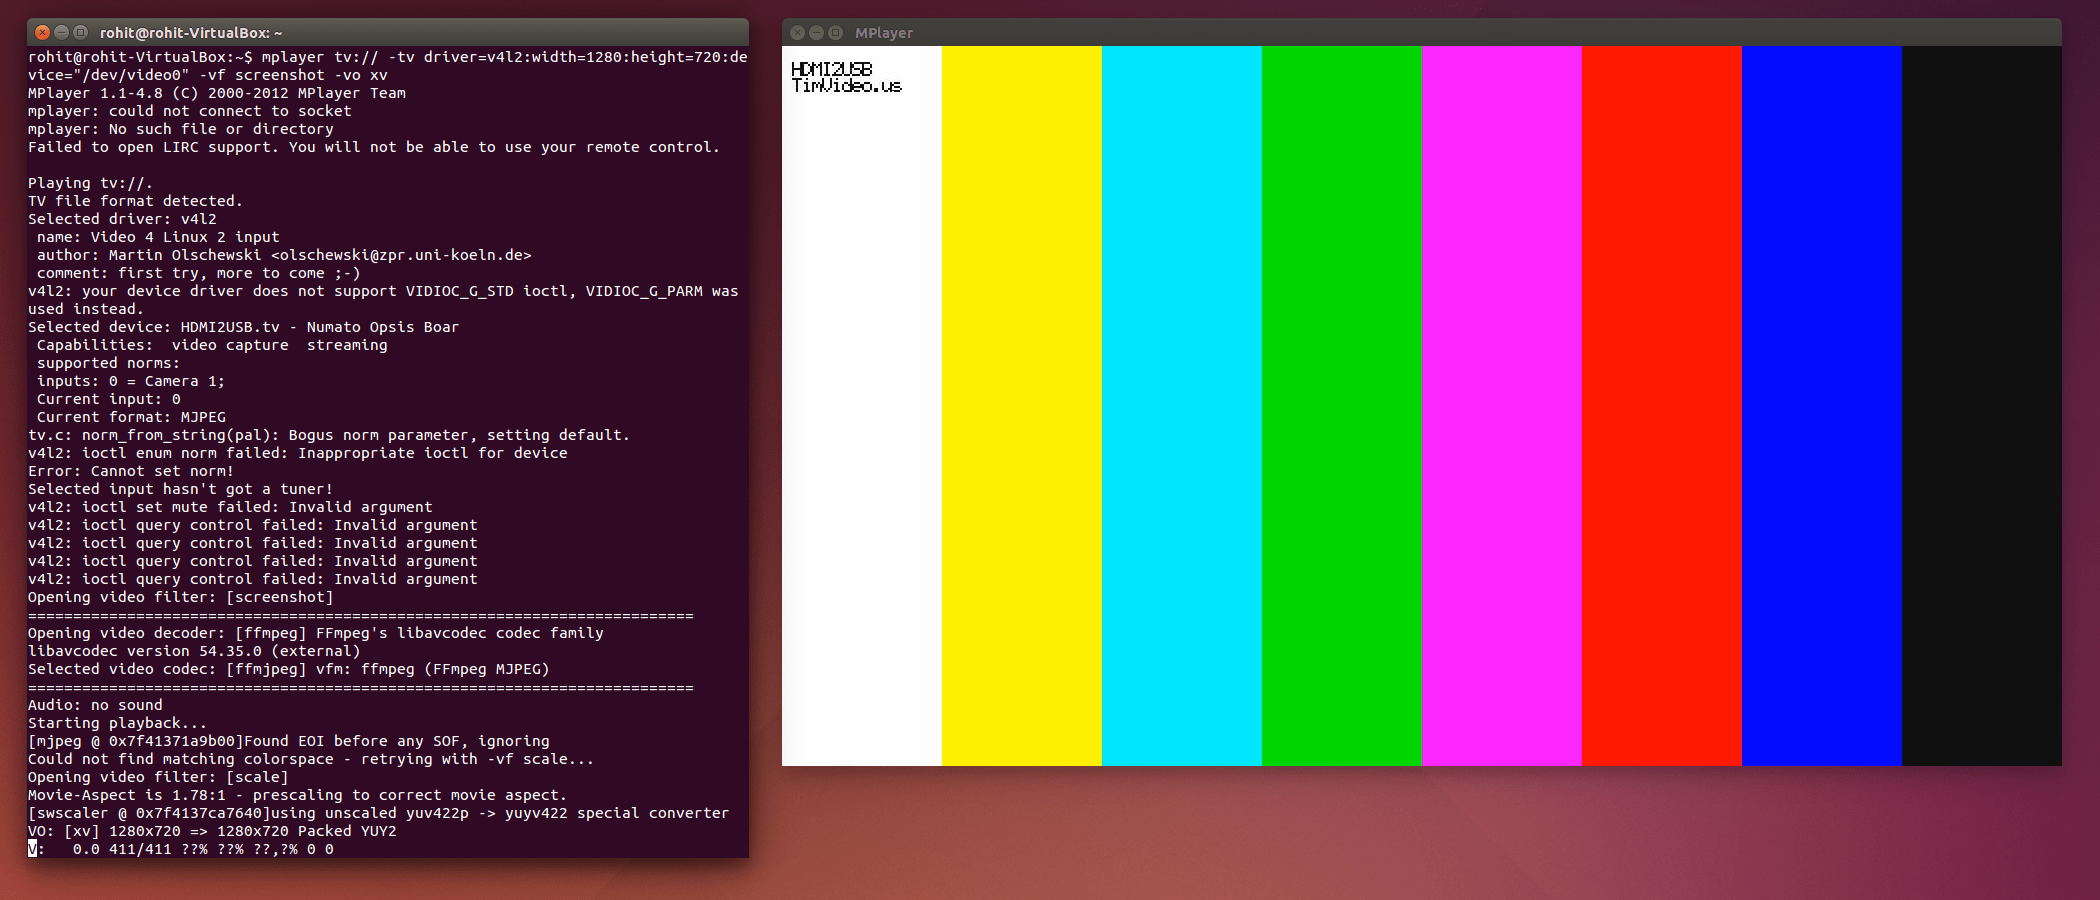
Task: Minimize the MPlayer video window
Action: [x=816, y=32]
